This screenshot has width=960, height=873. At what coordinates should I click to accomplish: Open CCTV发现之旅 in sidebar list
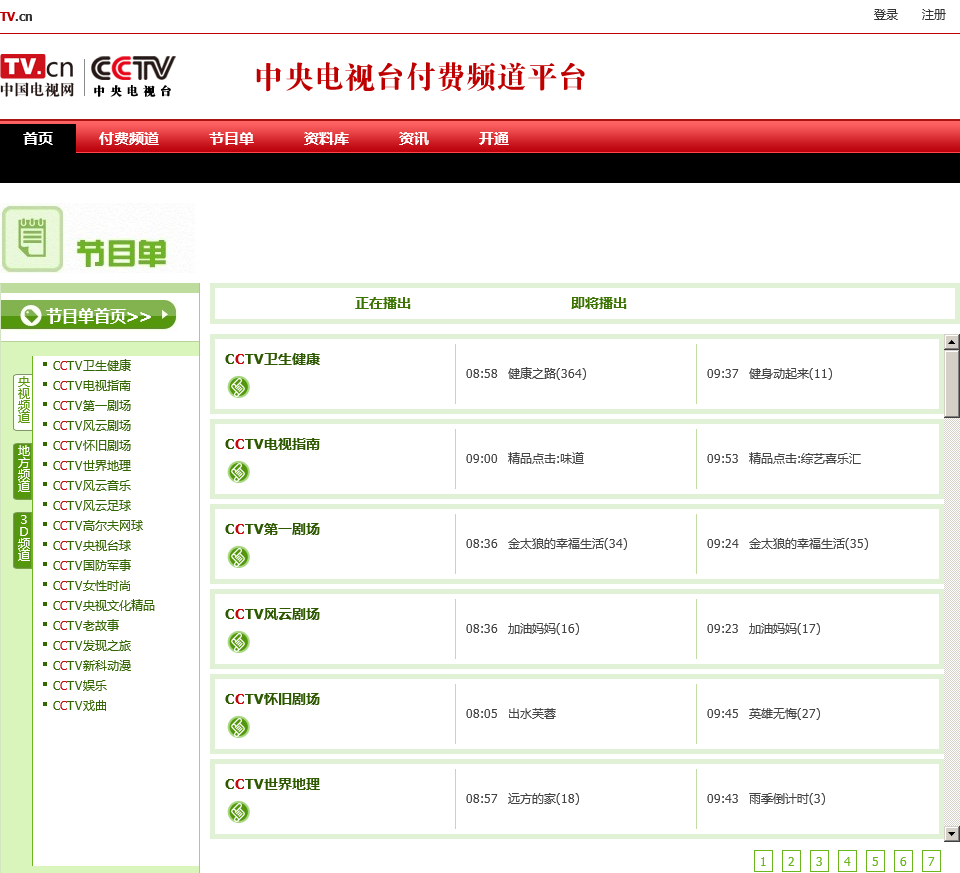pyautogui.click(x=92, y=646)
